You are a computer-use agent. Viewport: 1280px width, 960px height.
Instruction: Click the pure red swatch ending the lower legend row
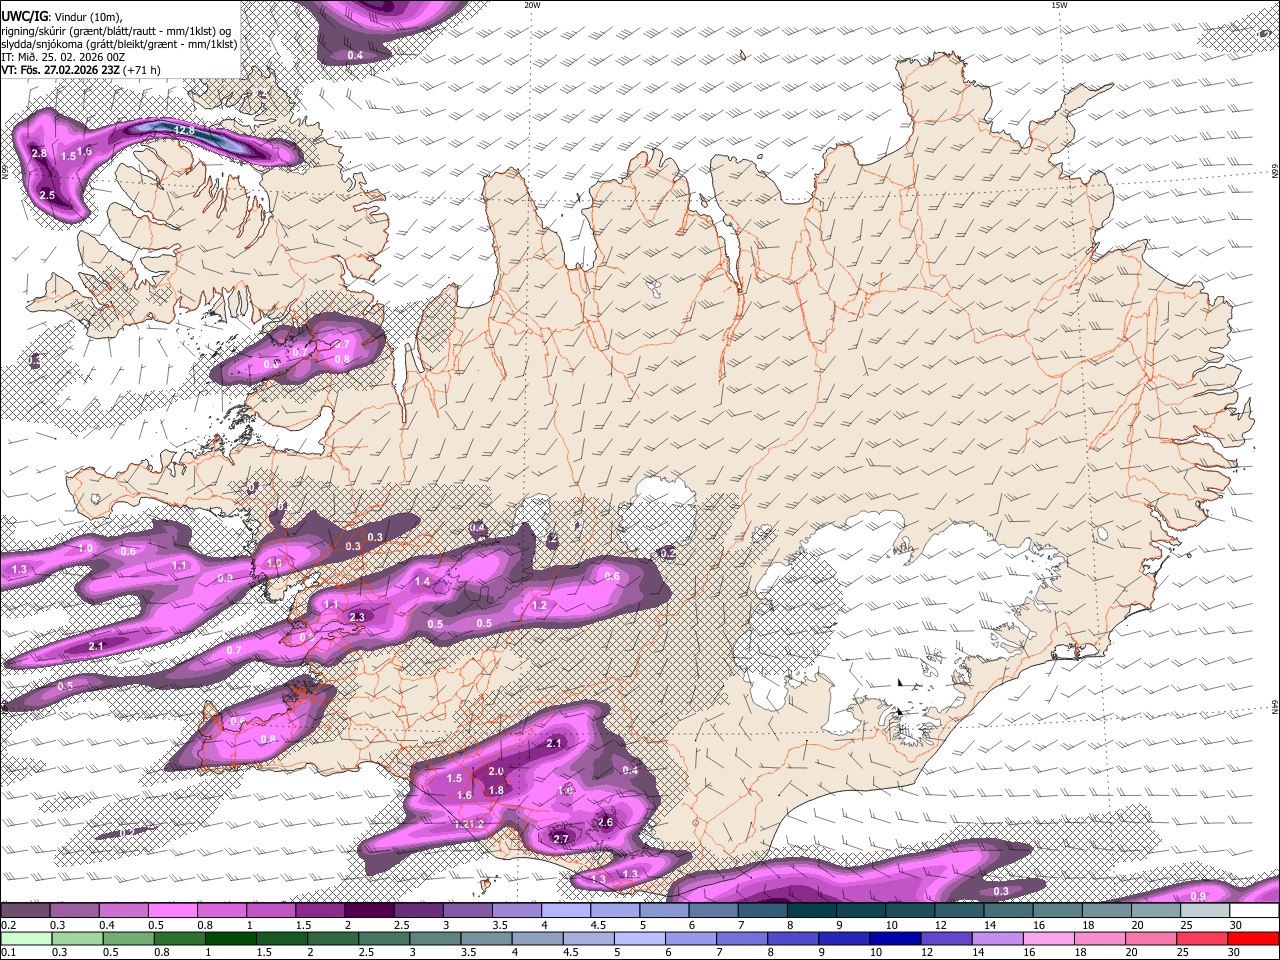(x=1252, y=938)
